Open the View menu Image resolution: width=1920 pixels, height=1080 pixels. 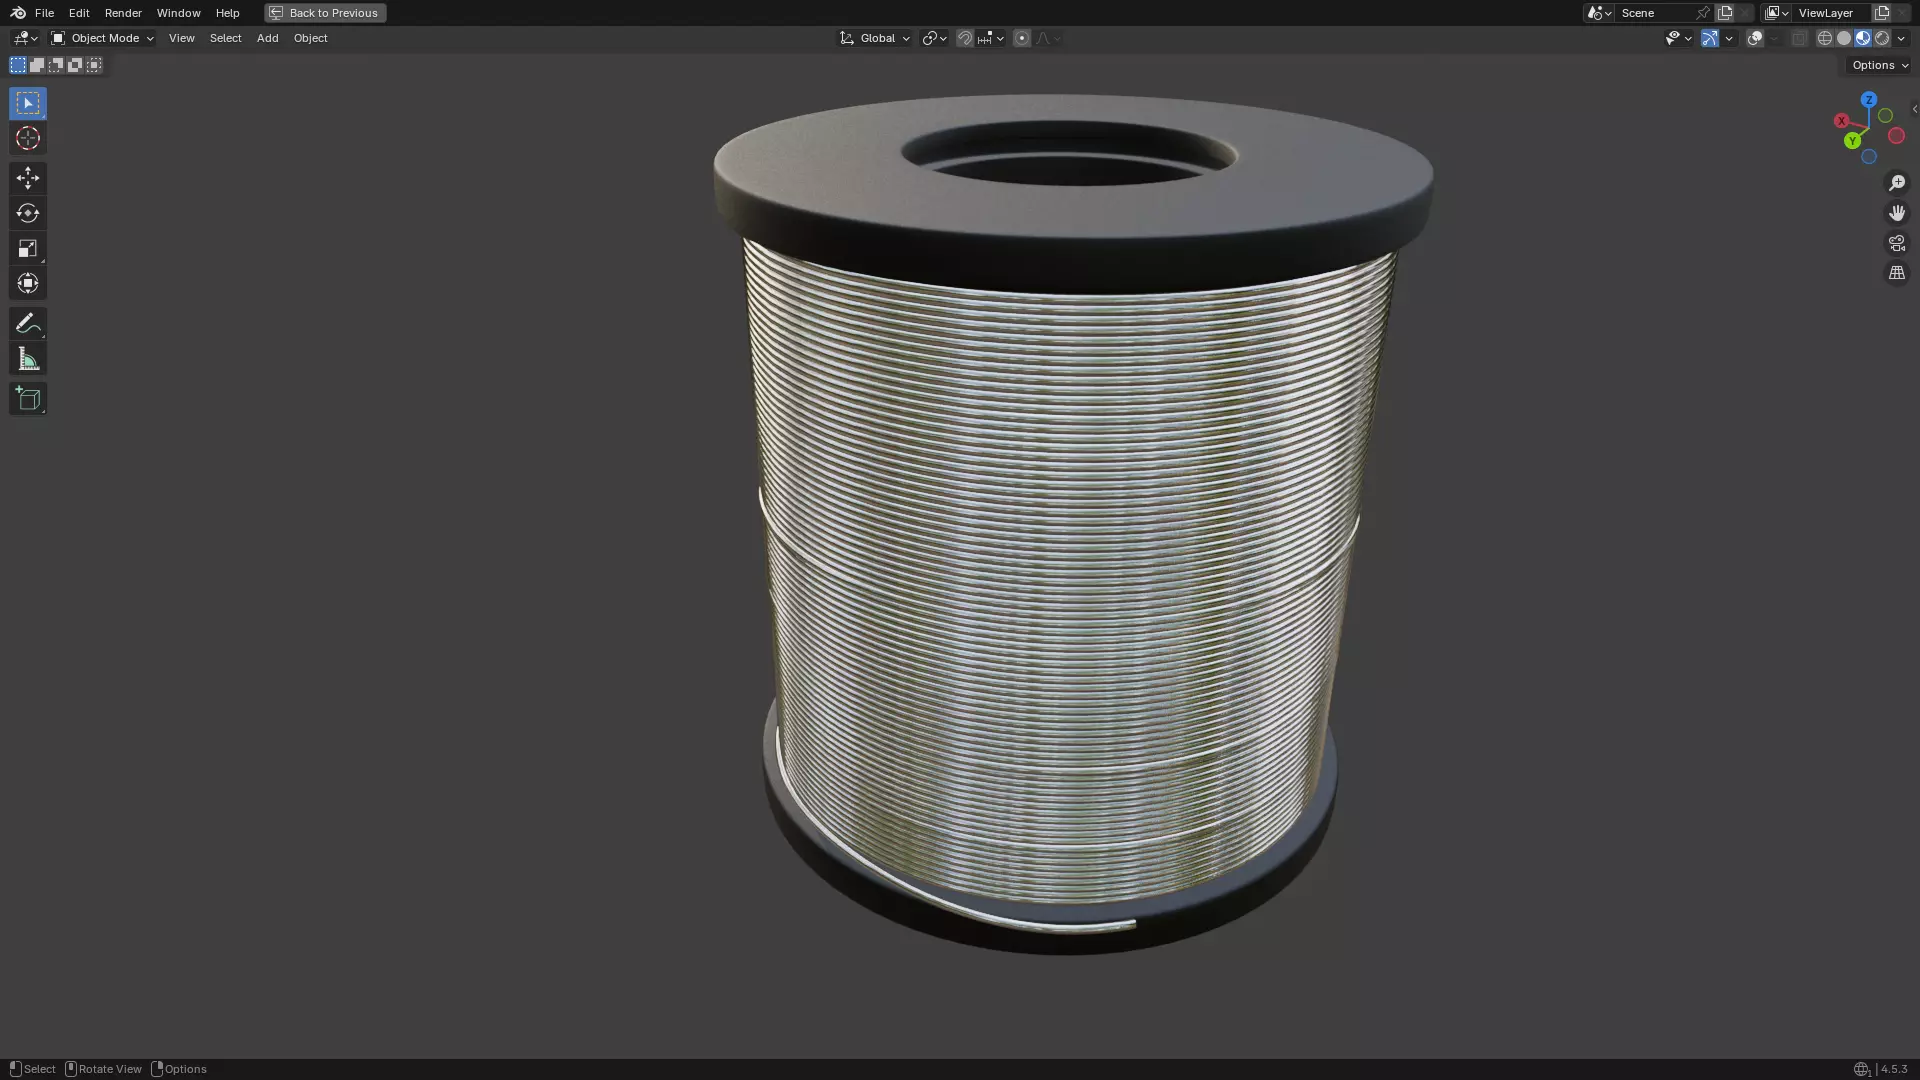tap(182, 38)
